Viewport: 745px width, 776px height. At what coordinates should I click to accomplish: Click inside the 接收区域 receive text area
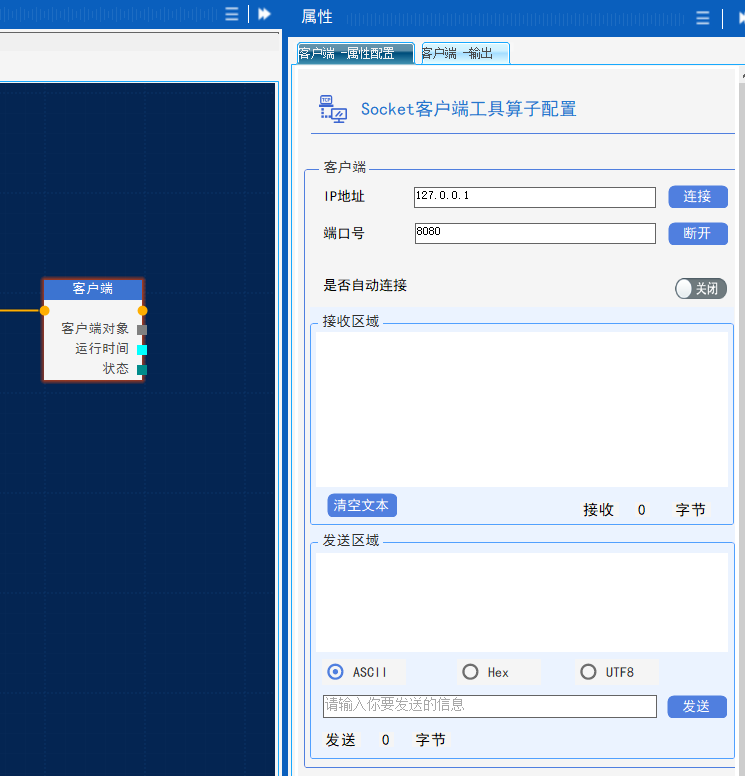tap(522, 409)
